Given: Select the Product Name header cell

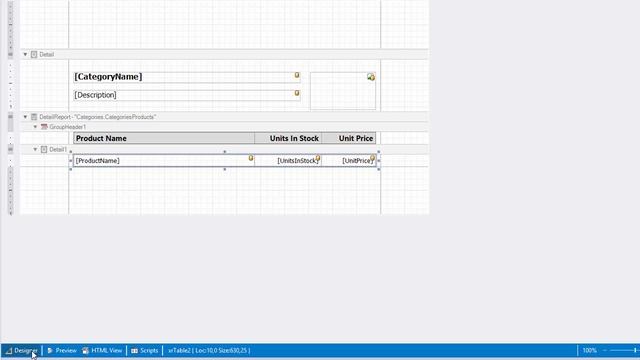Looking at the screenshot, I should [164, 138].
